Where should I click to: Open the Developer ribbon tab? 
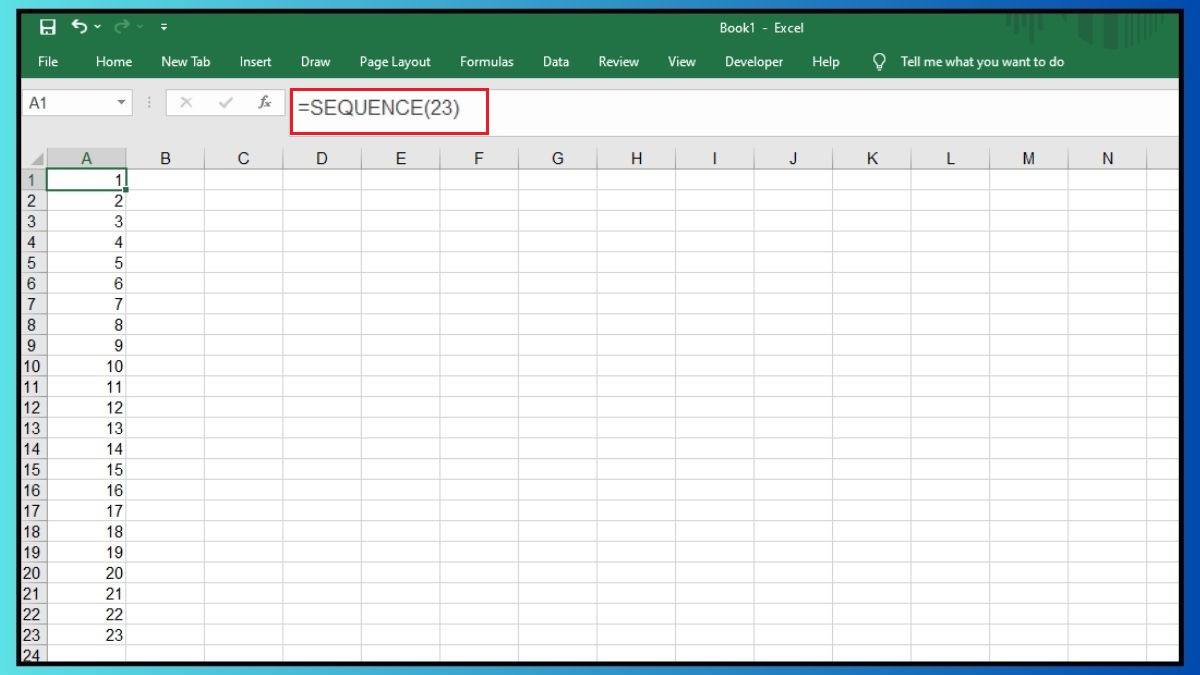(754, 61)
